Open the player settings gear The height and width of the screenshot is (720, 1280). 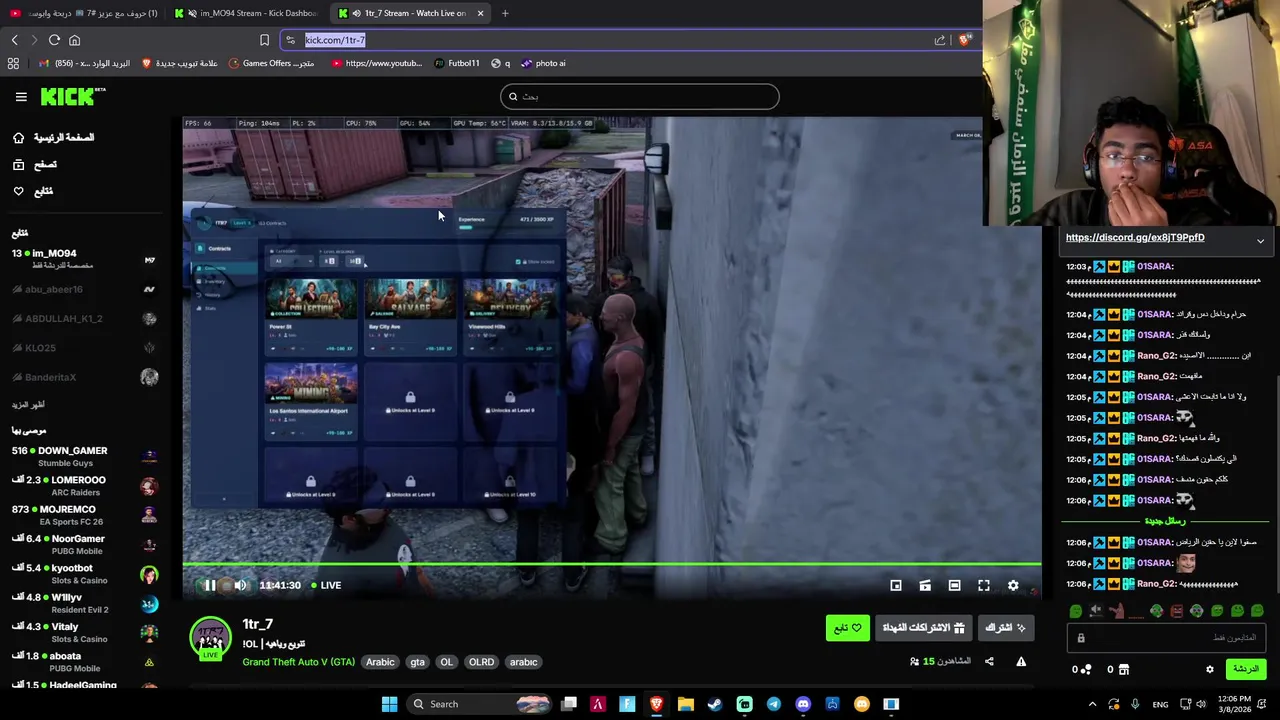click(x=1013, y=585)
